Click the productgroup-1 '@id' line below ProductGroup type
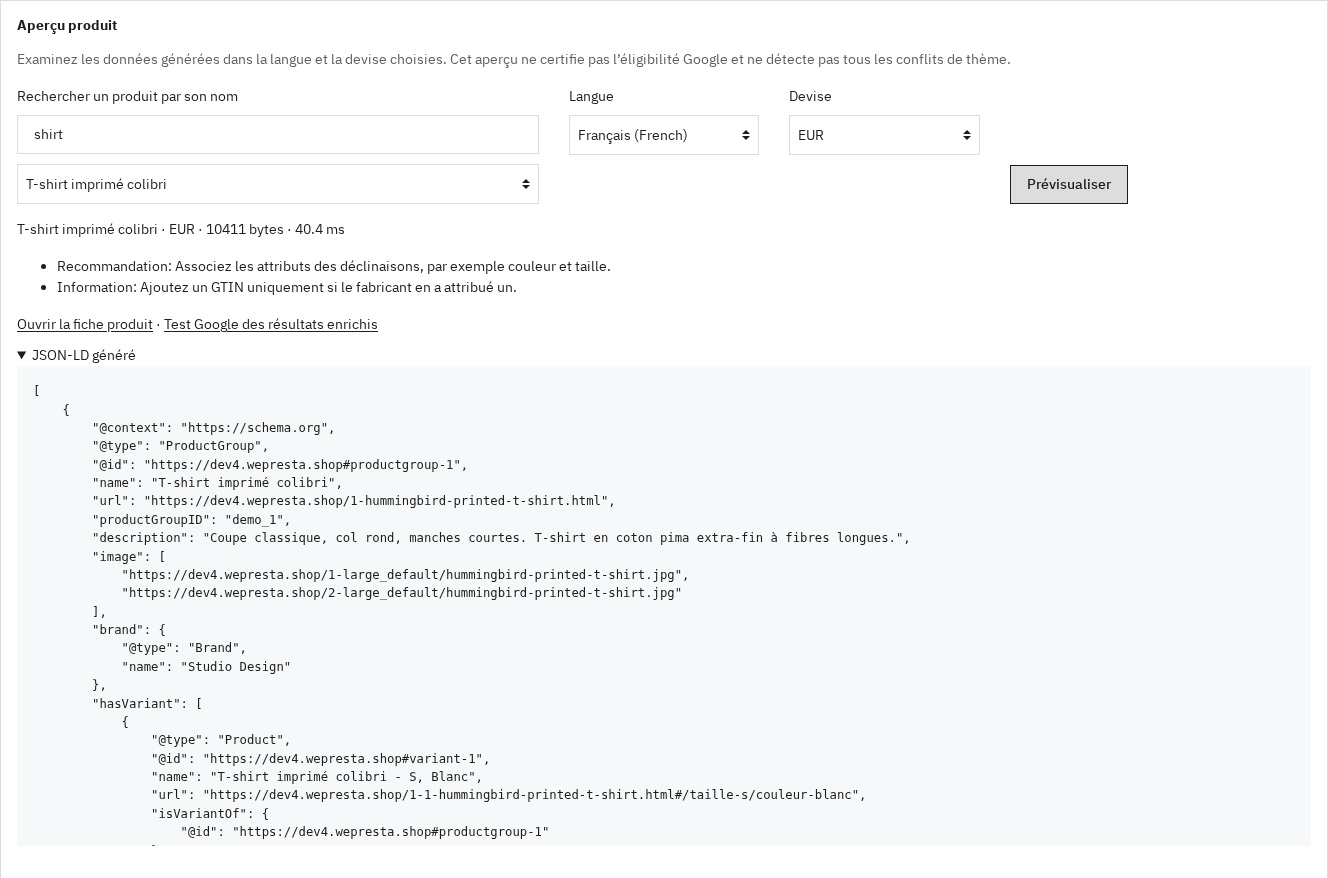 click(280, 465)
